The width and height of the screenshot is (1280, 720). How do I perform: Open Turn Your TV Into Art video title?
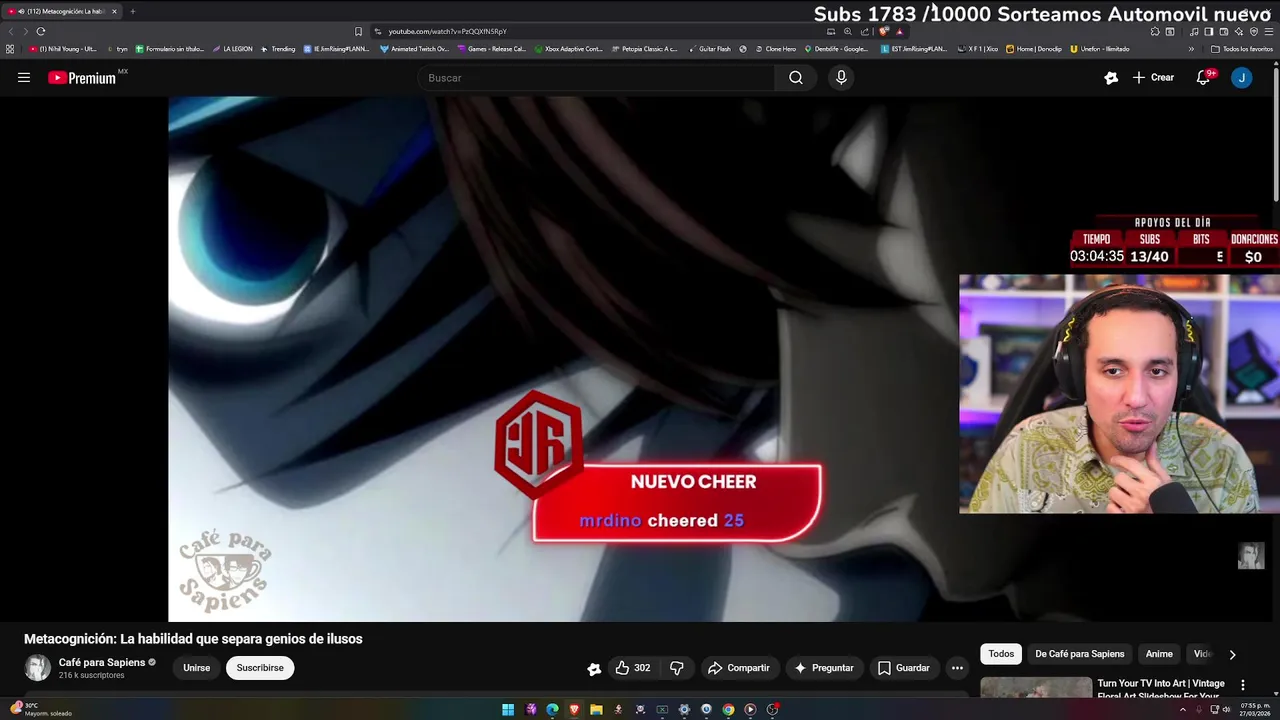point(1160,689)
